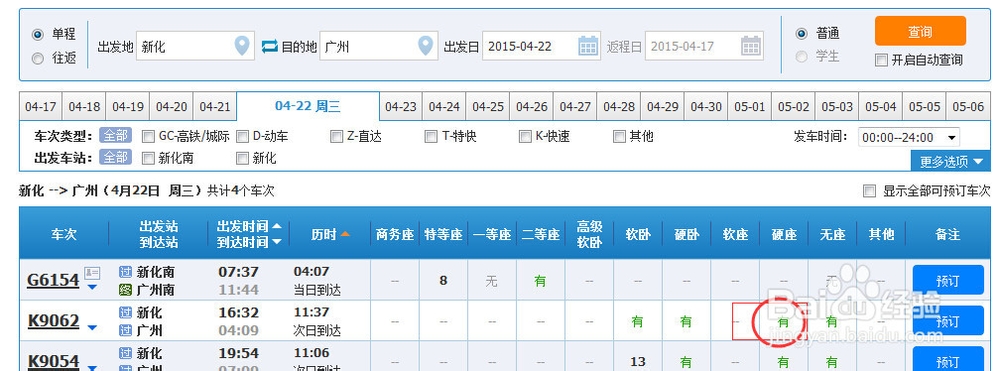
Task: Click the 过 icon beside K9062 新化 station
Action: point(126,313)
